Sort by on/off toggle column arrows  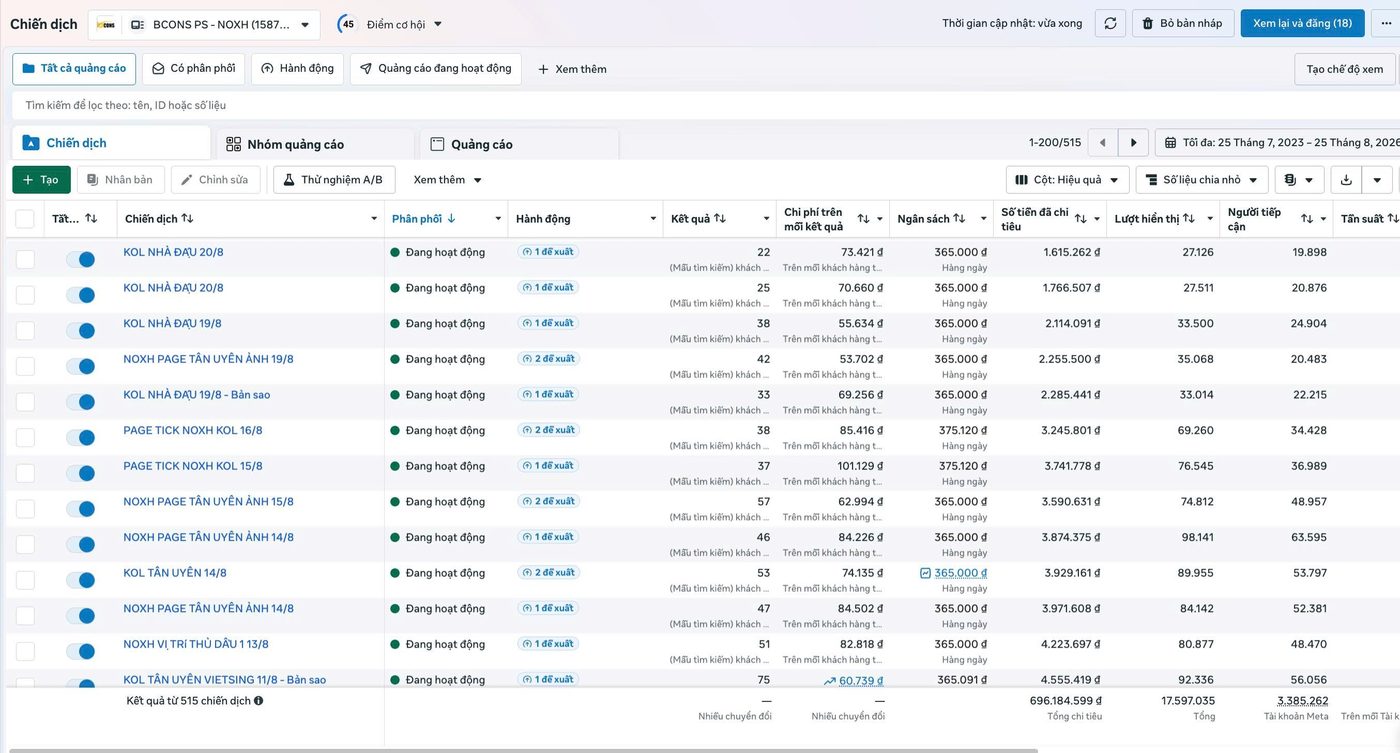(91, 219)
